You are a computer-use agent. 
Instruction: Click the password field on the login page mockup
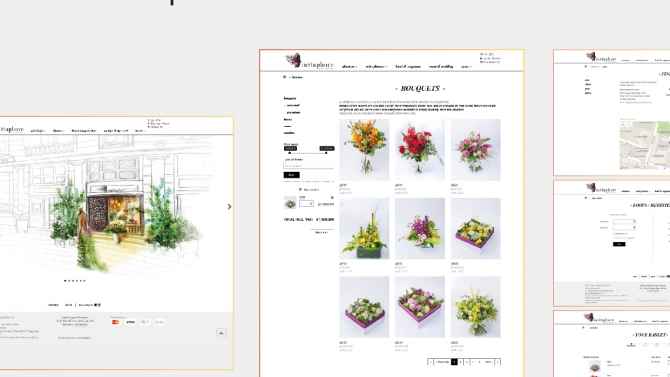[624, 227]
